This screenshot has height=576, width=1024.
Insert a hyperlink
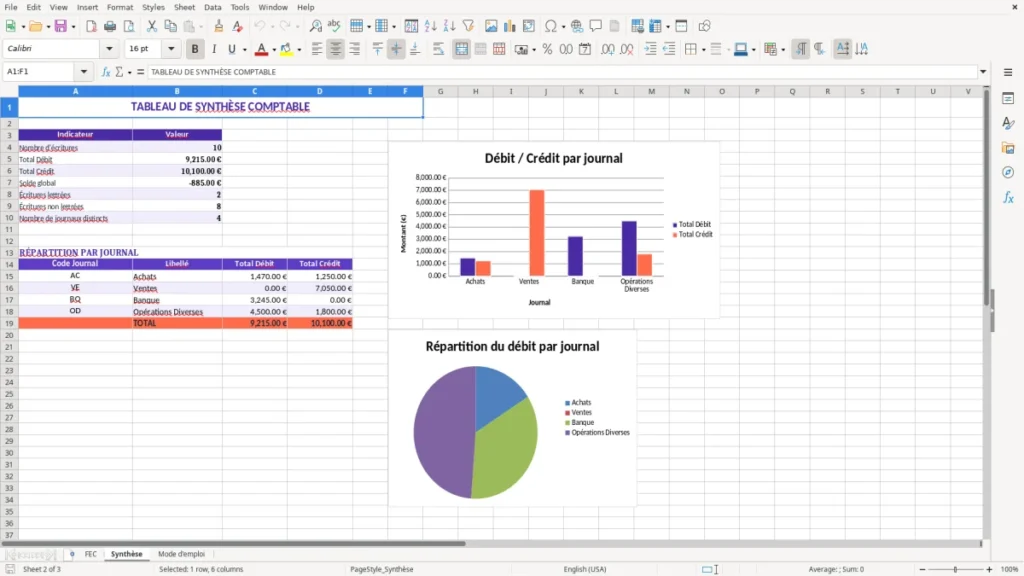click(x=577, y=26)
